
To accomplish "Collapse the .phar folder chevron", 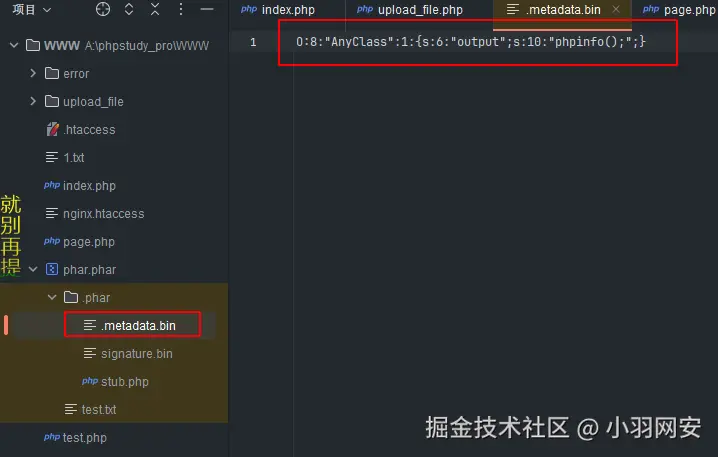I will [x=52, y=297].
